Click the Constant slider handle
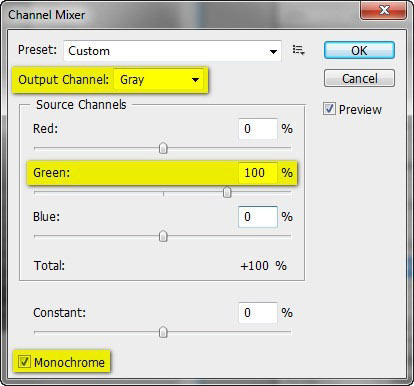This screenshot has height=386, width=414. point(163,332)
